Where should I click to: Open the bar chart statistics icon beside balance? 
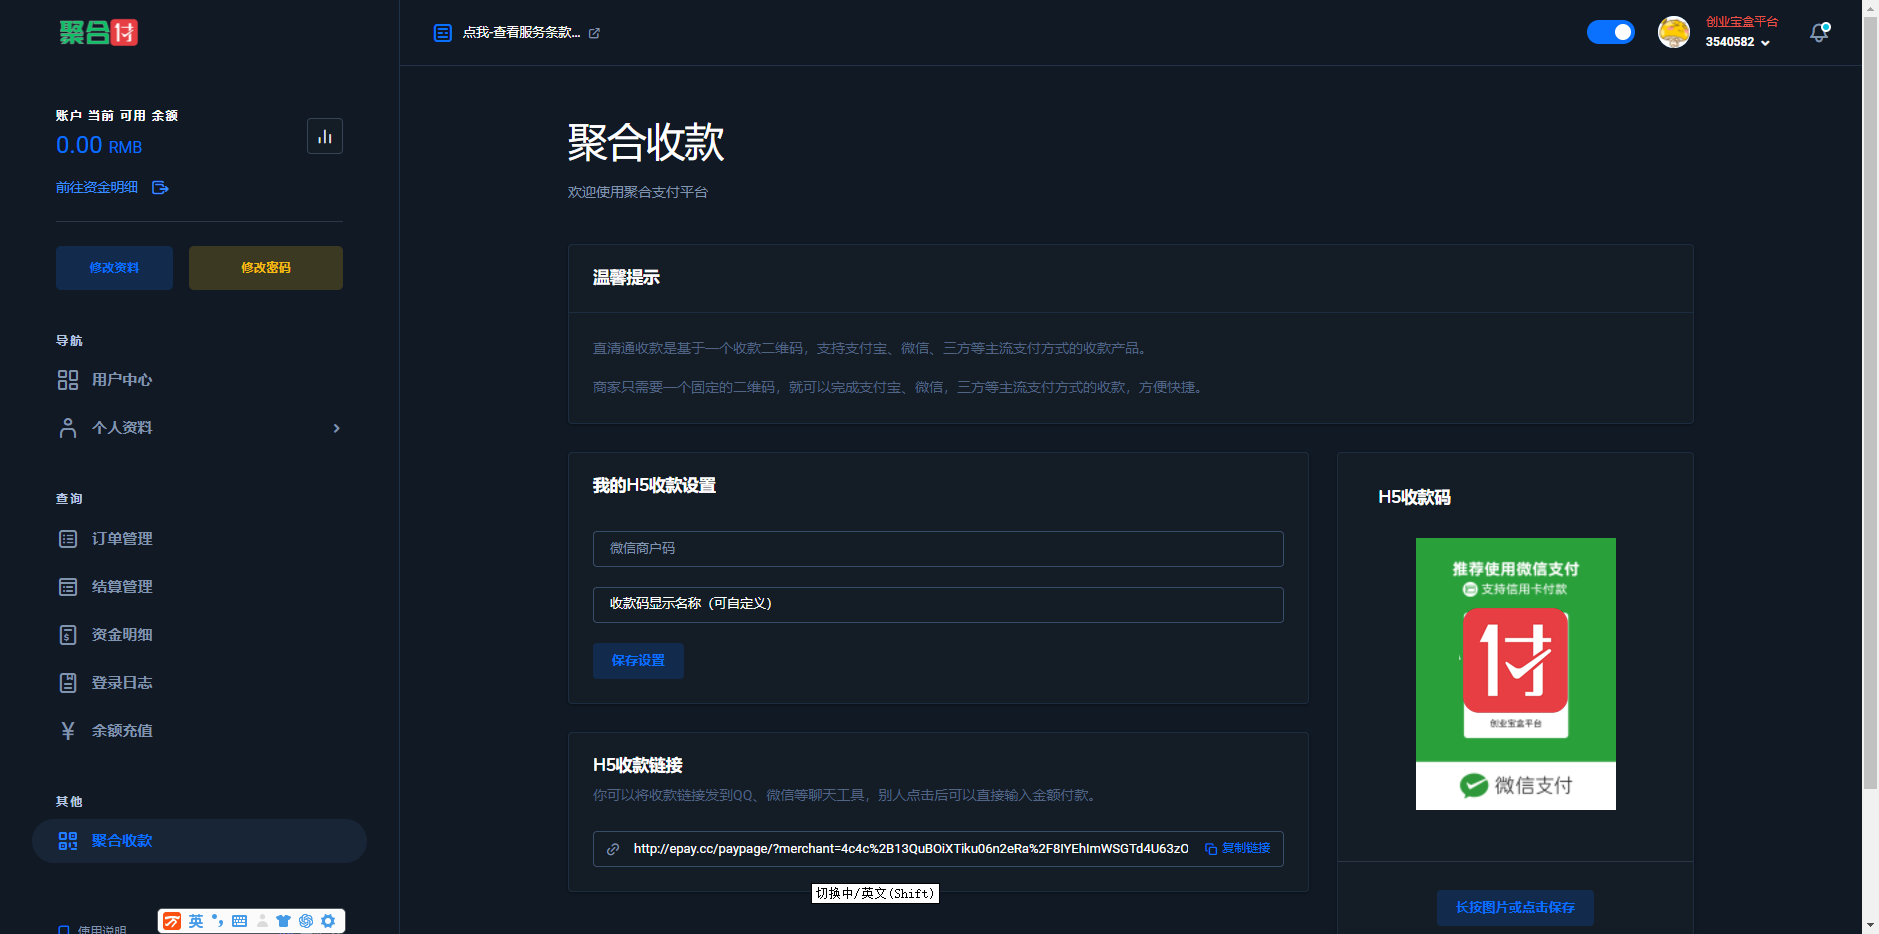[x=325, y=135]
